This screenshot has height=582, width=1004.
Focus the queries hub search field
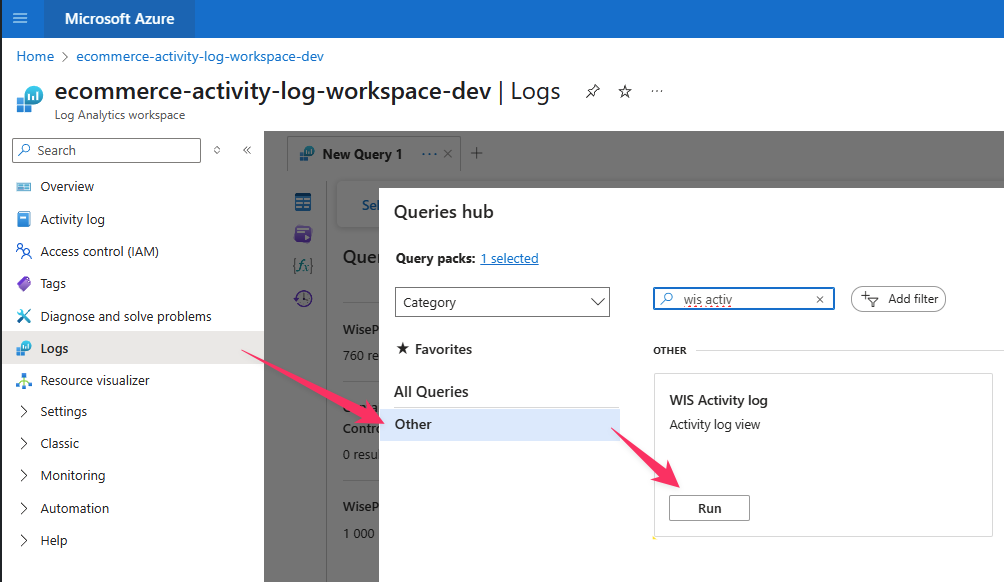click(744, 299)
